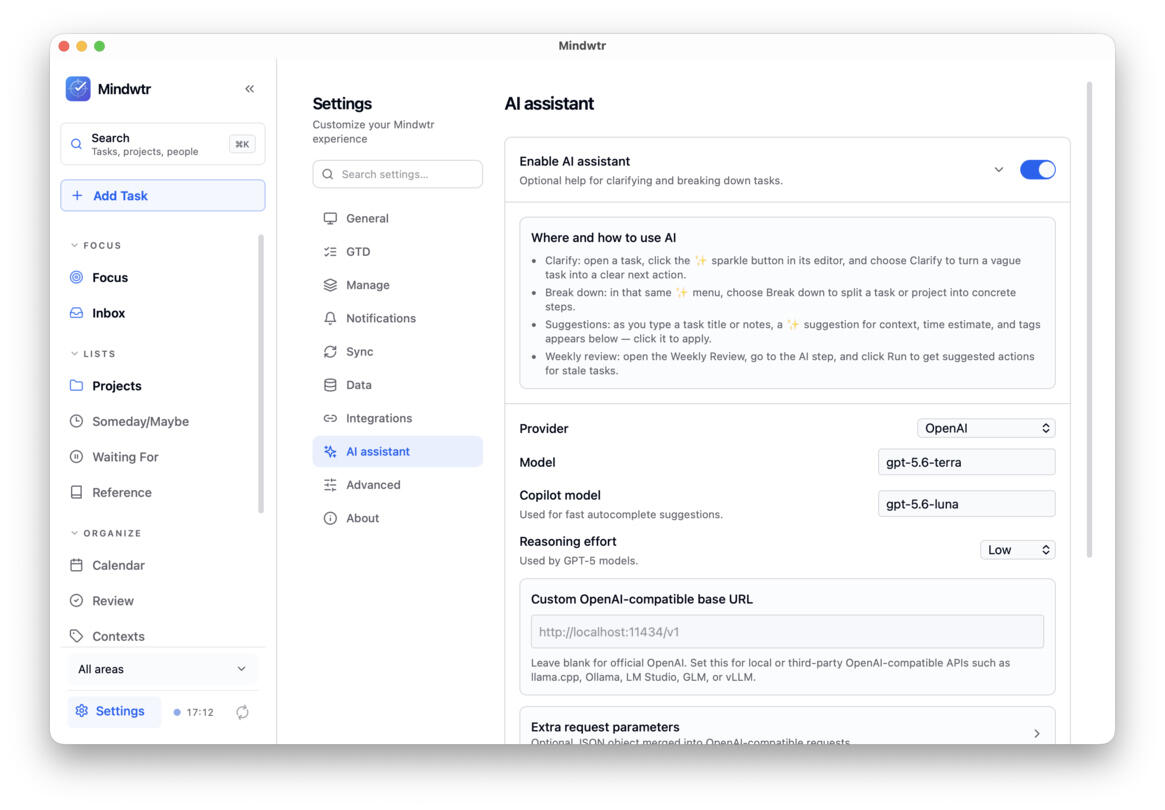Open the Inbox tray icon

[x=77, y=313]
